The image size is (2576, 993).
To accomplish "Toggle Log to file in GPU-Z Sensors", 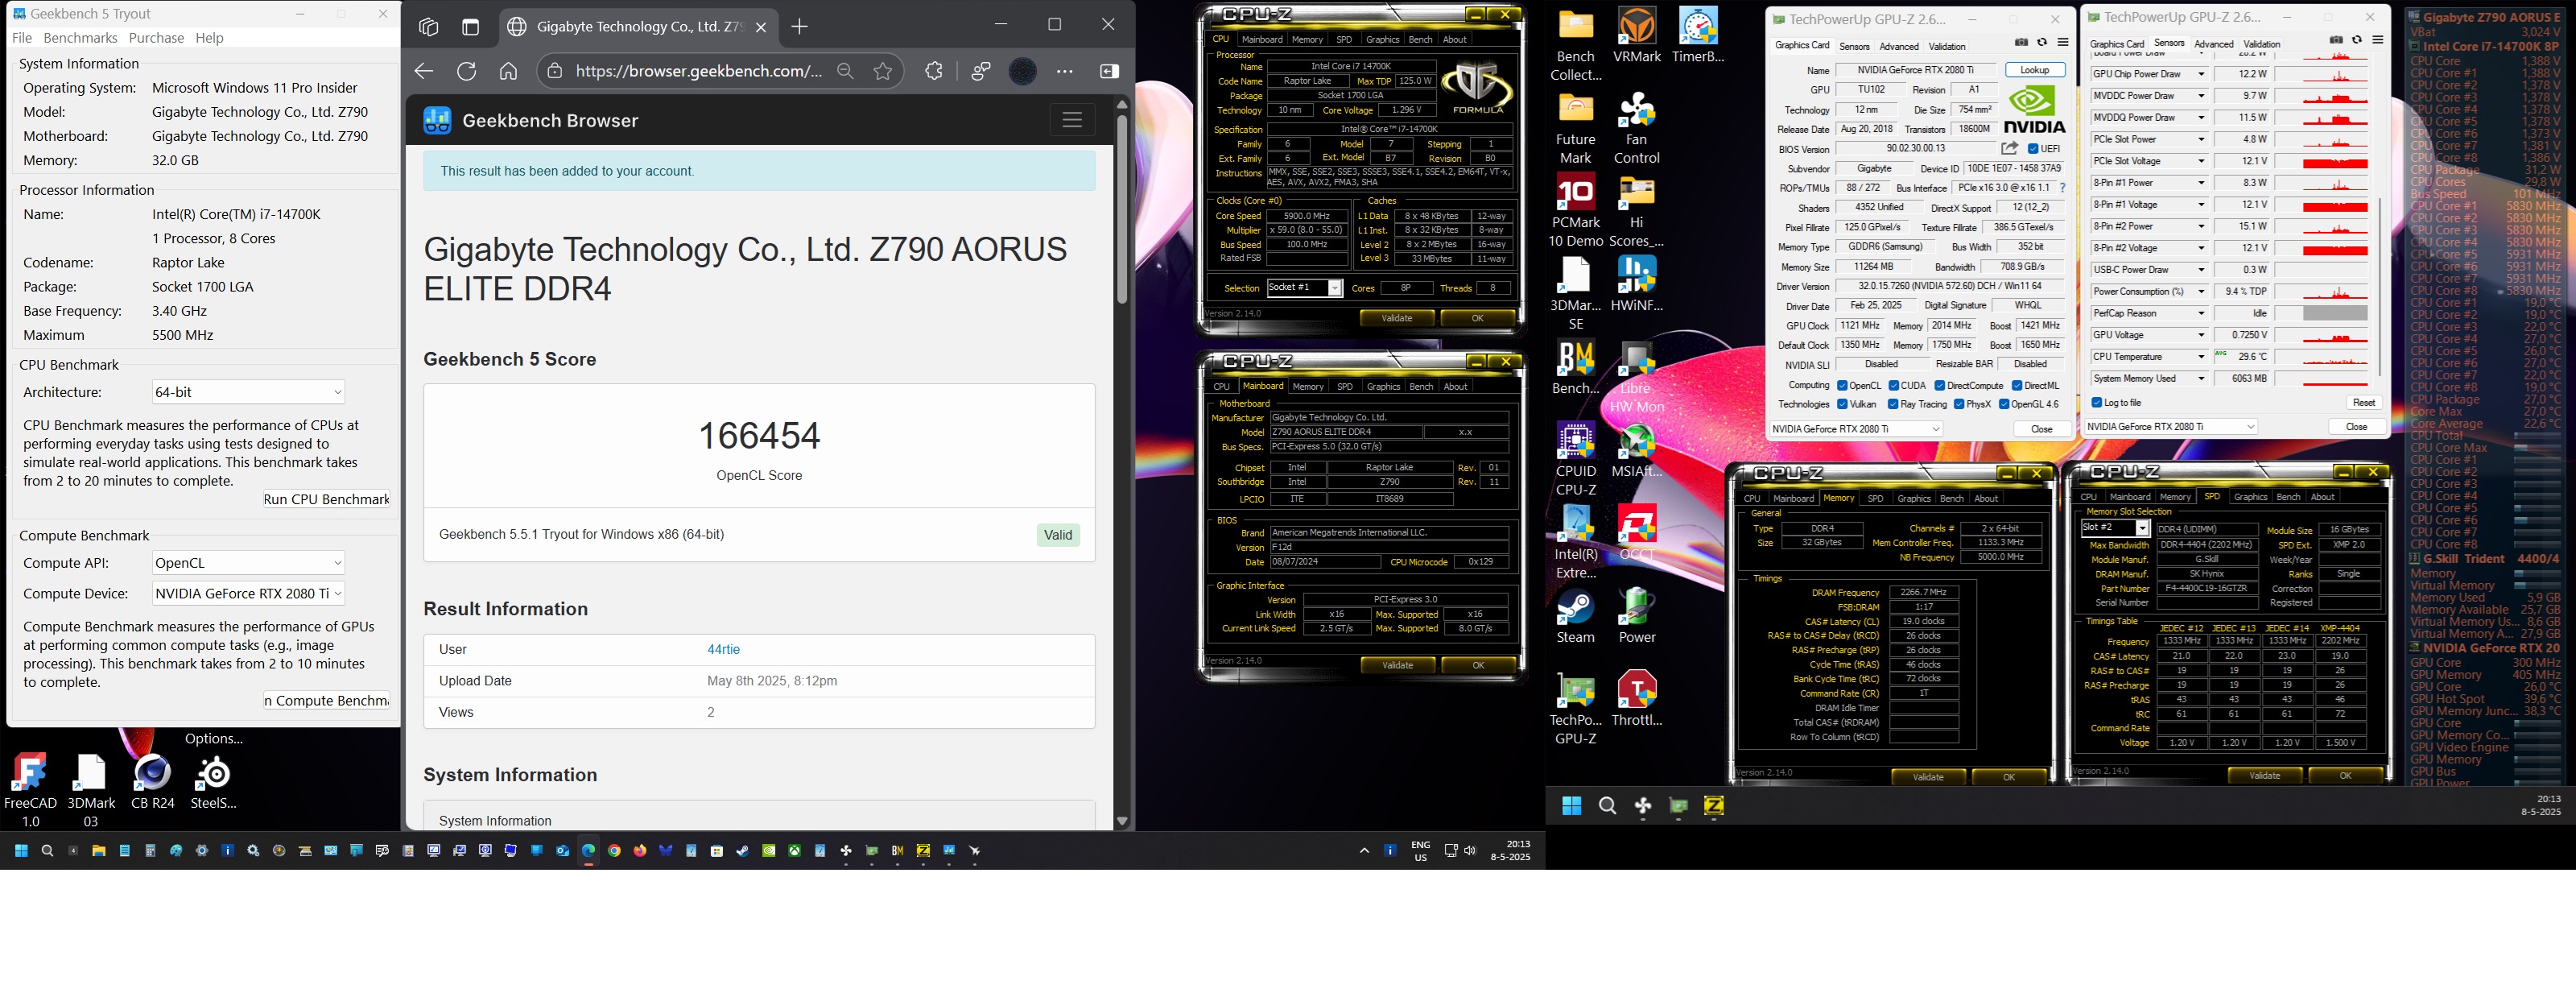I will point(2097,403).
